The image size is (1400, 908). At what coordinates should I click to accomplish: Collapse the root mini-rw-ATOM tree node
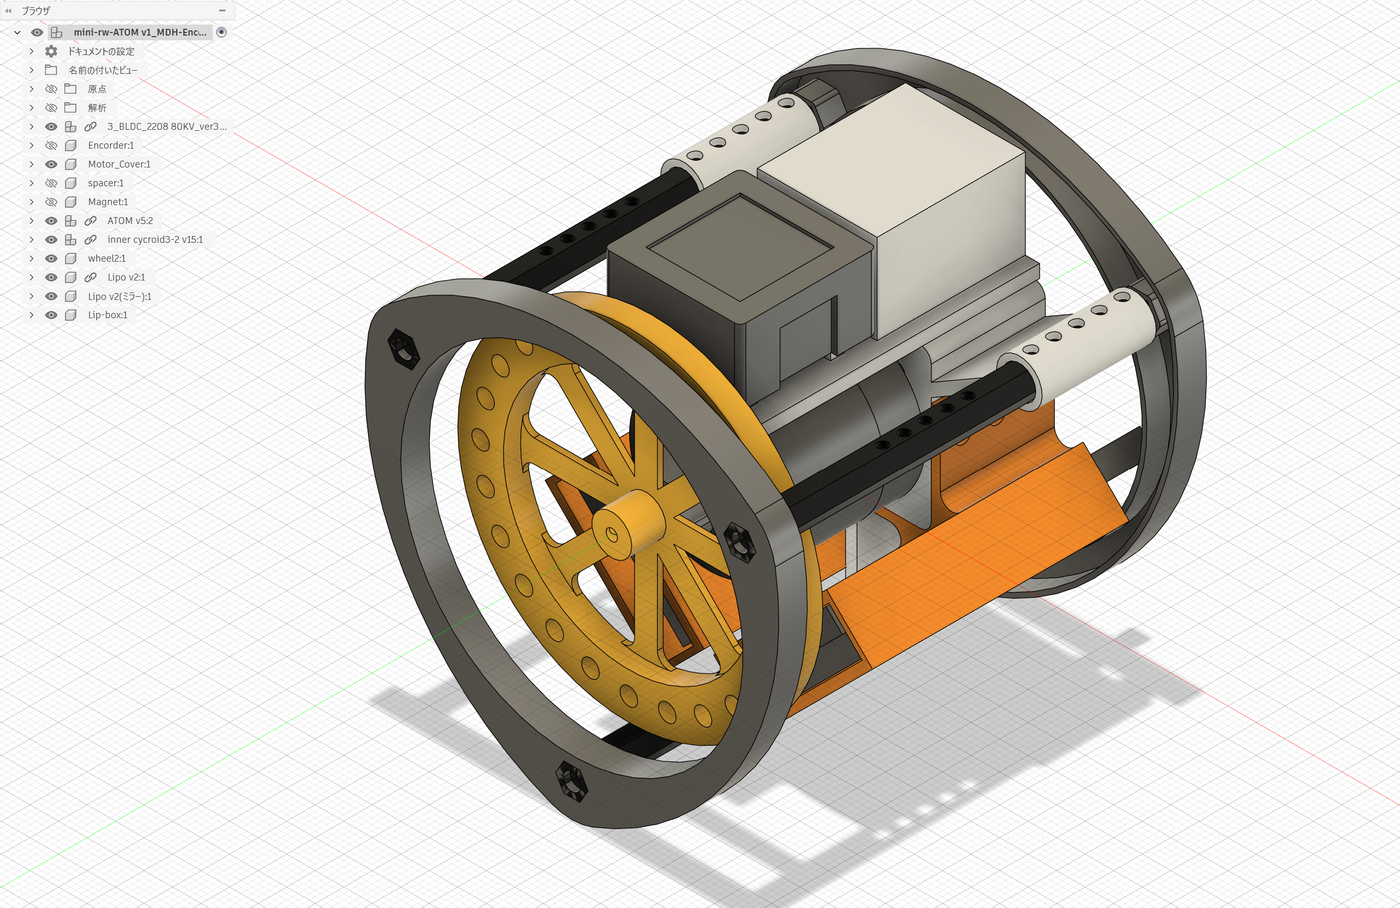(x=17, y=32)
